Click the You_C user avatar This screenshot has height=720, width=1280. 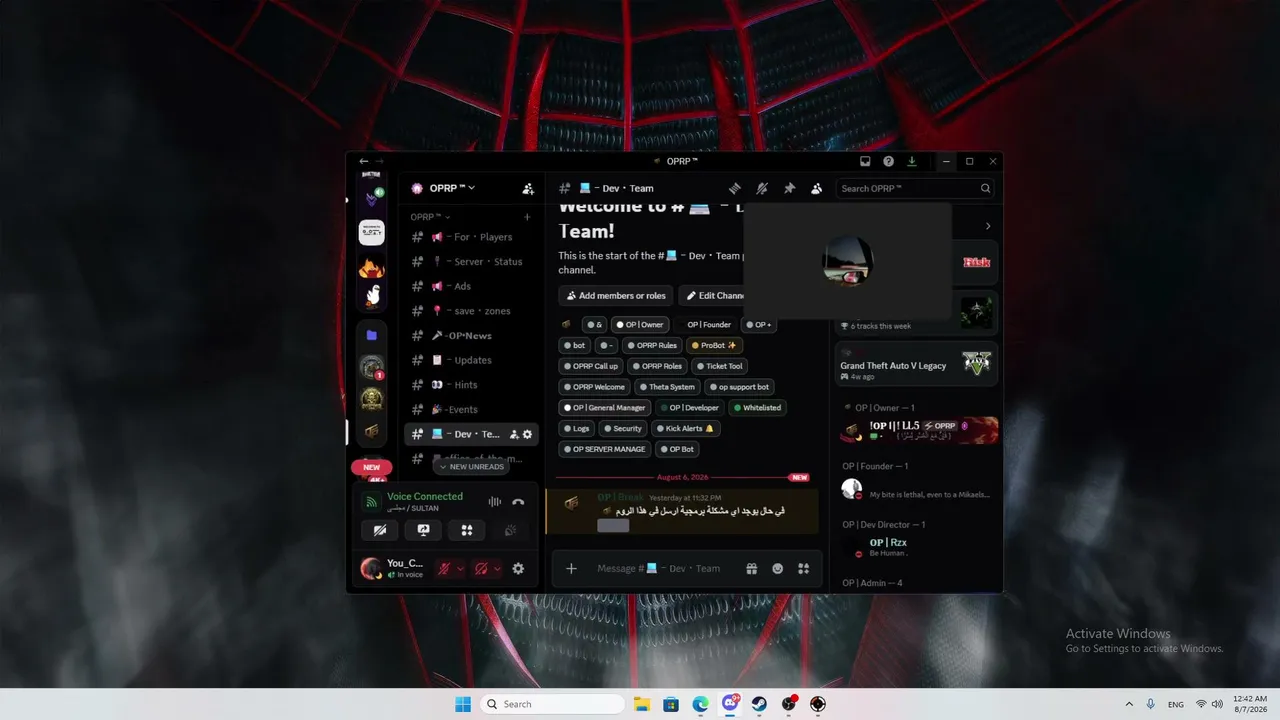(x=371, y=568)
